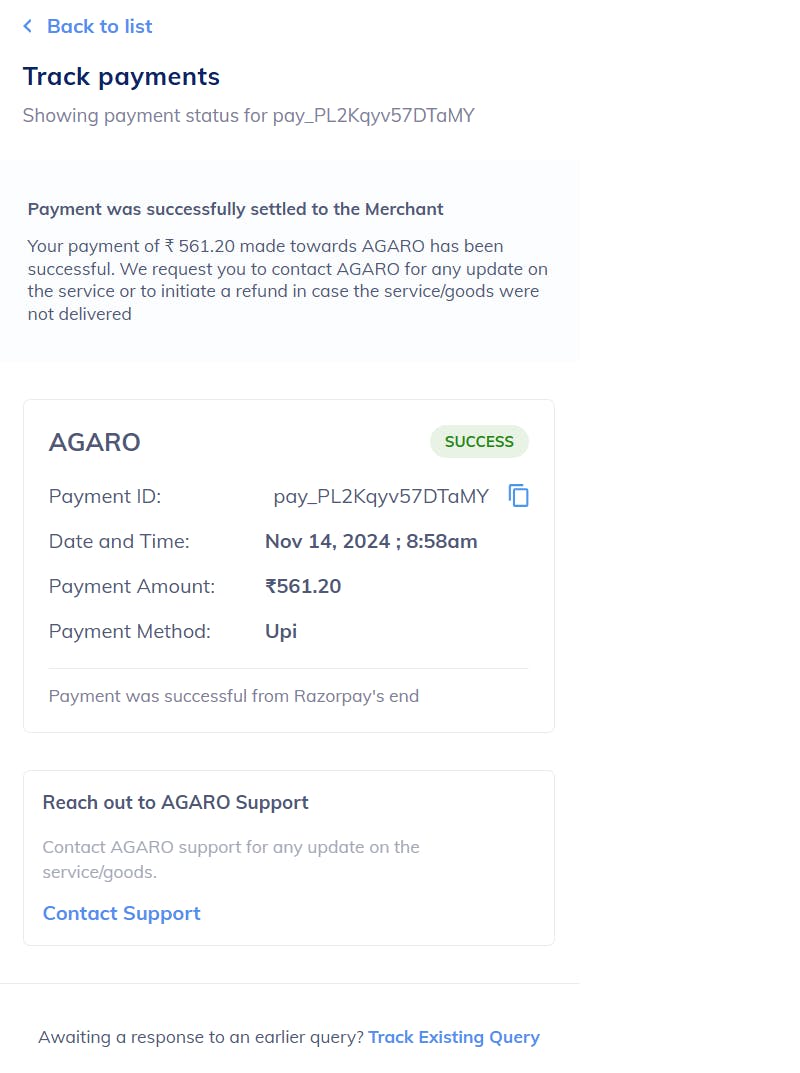Go back via the "Back to list" link

click(x=99, y=26)
